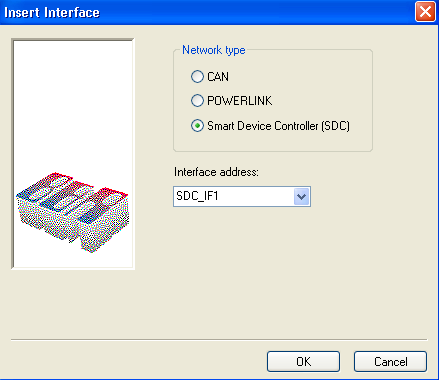Screen dimensions: 439x380
Task: Click the "CAN" label text
Action: pyautogui.click(x=218, y=77)
